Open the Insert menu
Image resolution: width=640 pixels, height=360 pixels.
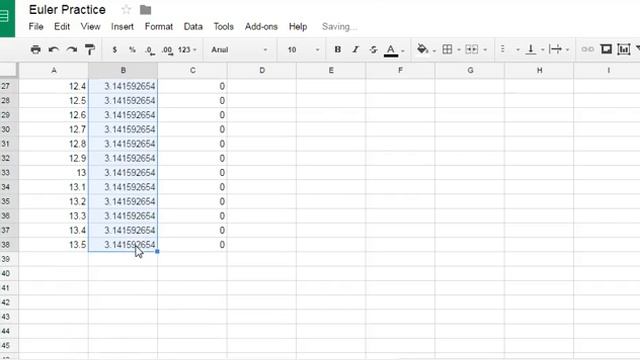pos(122,27)
